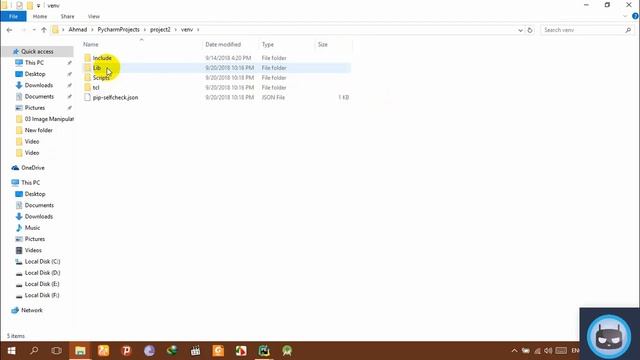Select the Scripts folder
This screenshot has width=640, height=360.
101,78
